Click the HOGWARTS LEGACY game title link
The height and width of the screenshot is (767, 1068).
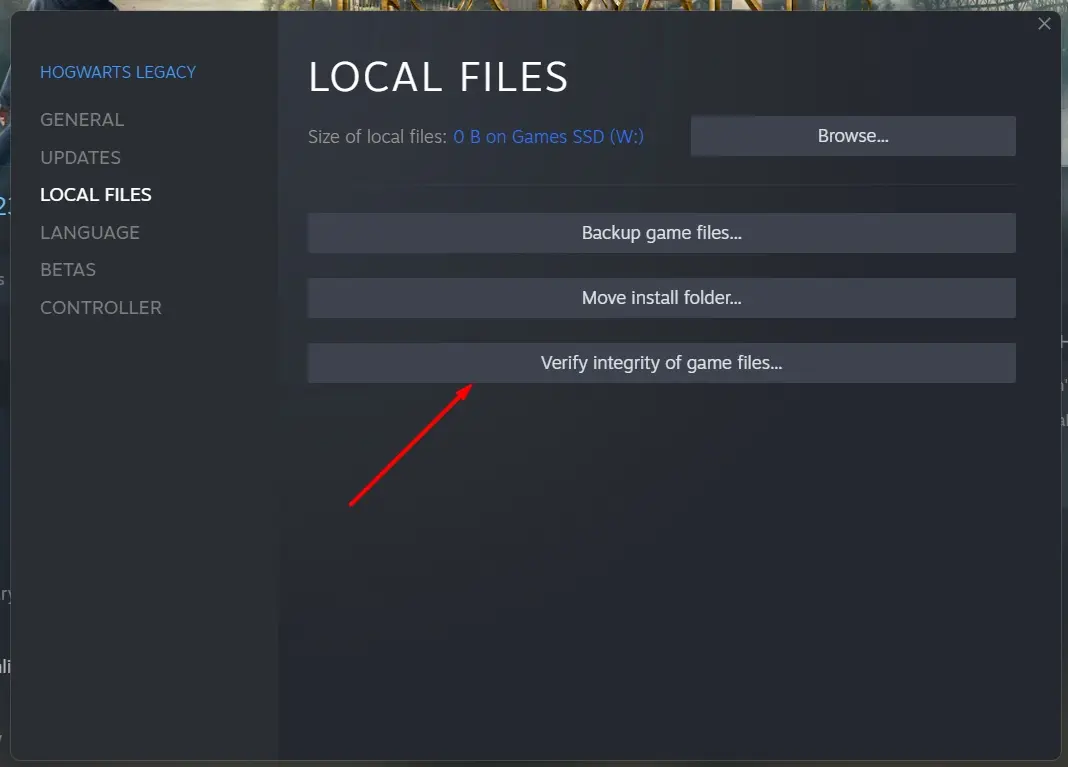point(118,71)
